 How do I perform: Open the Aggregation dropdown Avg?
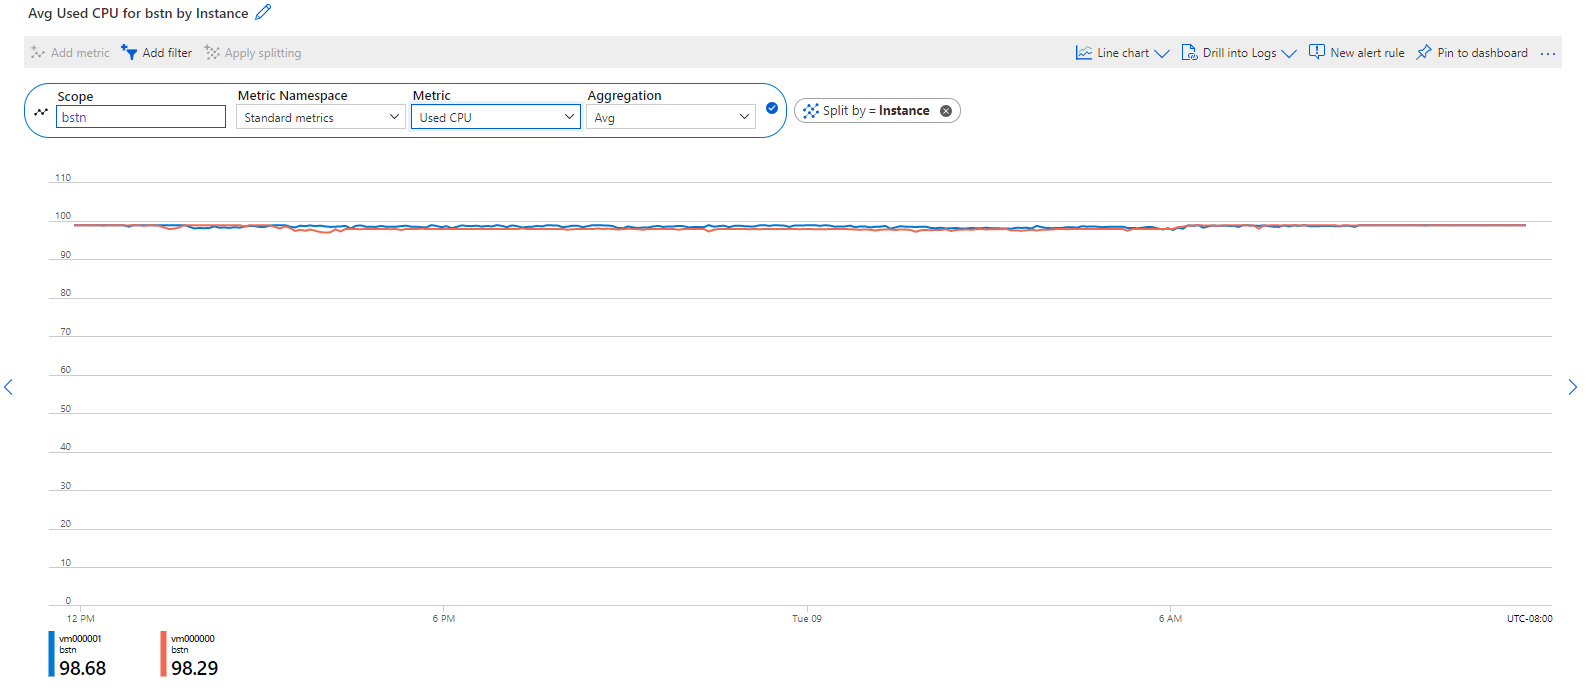tap(671, 117)
